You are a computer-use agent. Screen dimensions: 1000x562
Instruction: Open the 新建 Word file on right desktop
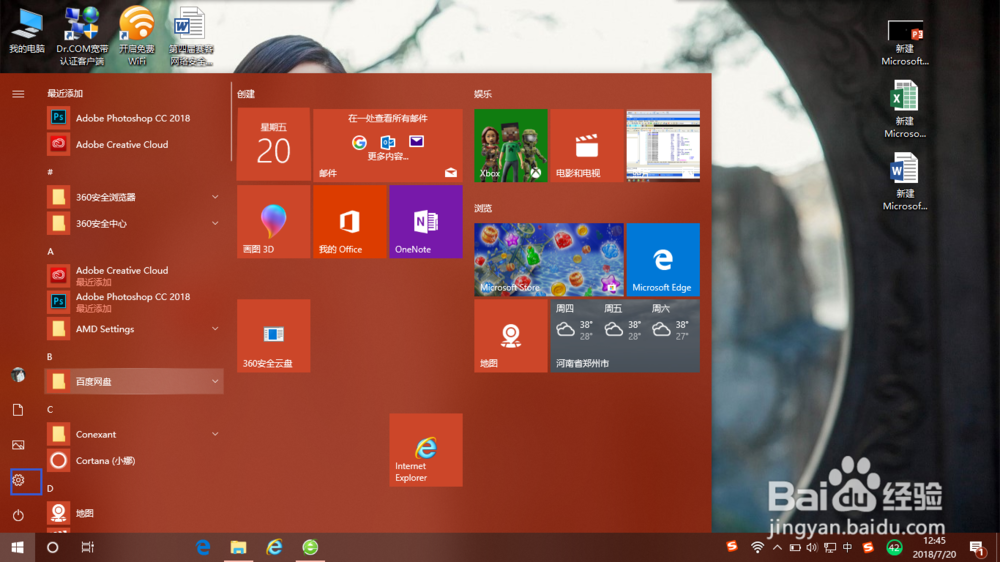click(904, 182)
